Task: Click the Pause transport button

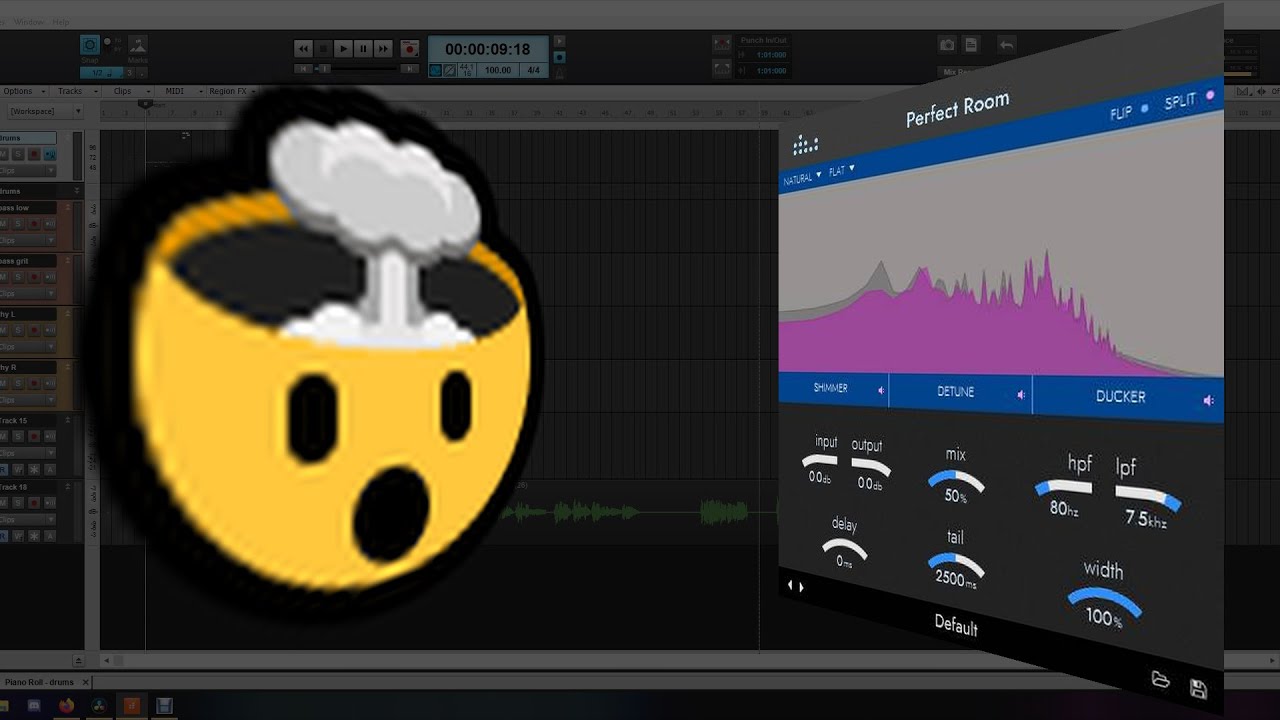Action: (x=363, y=48)
